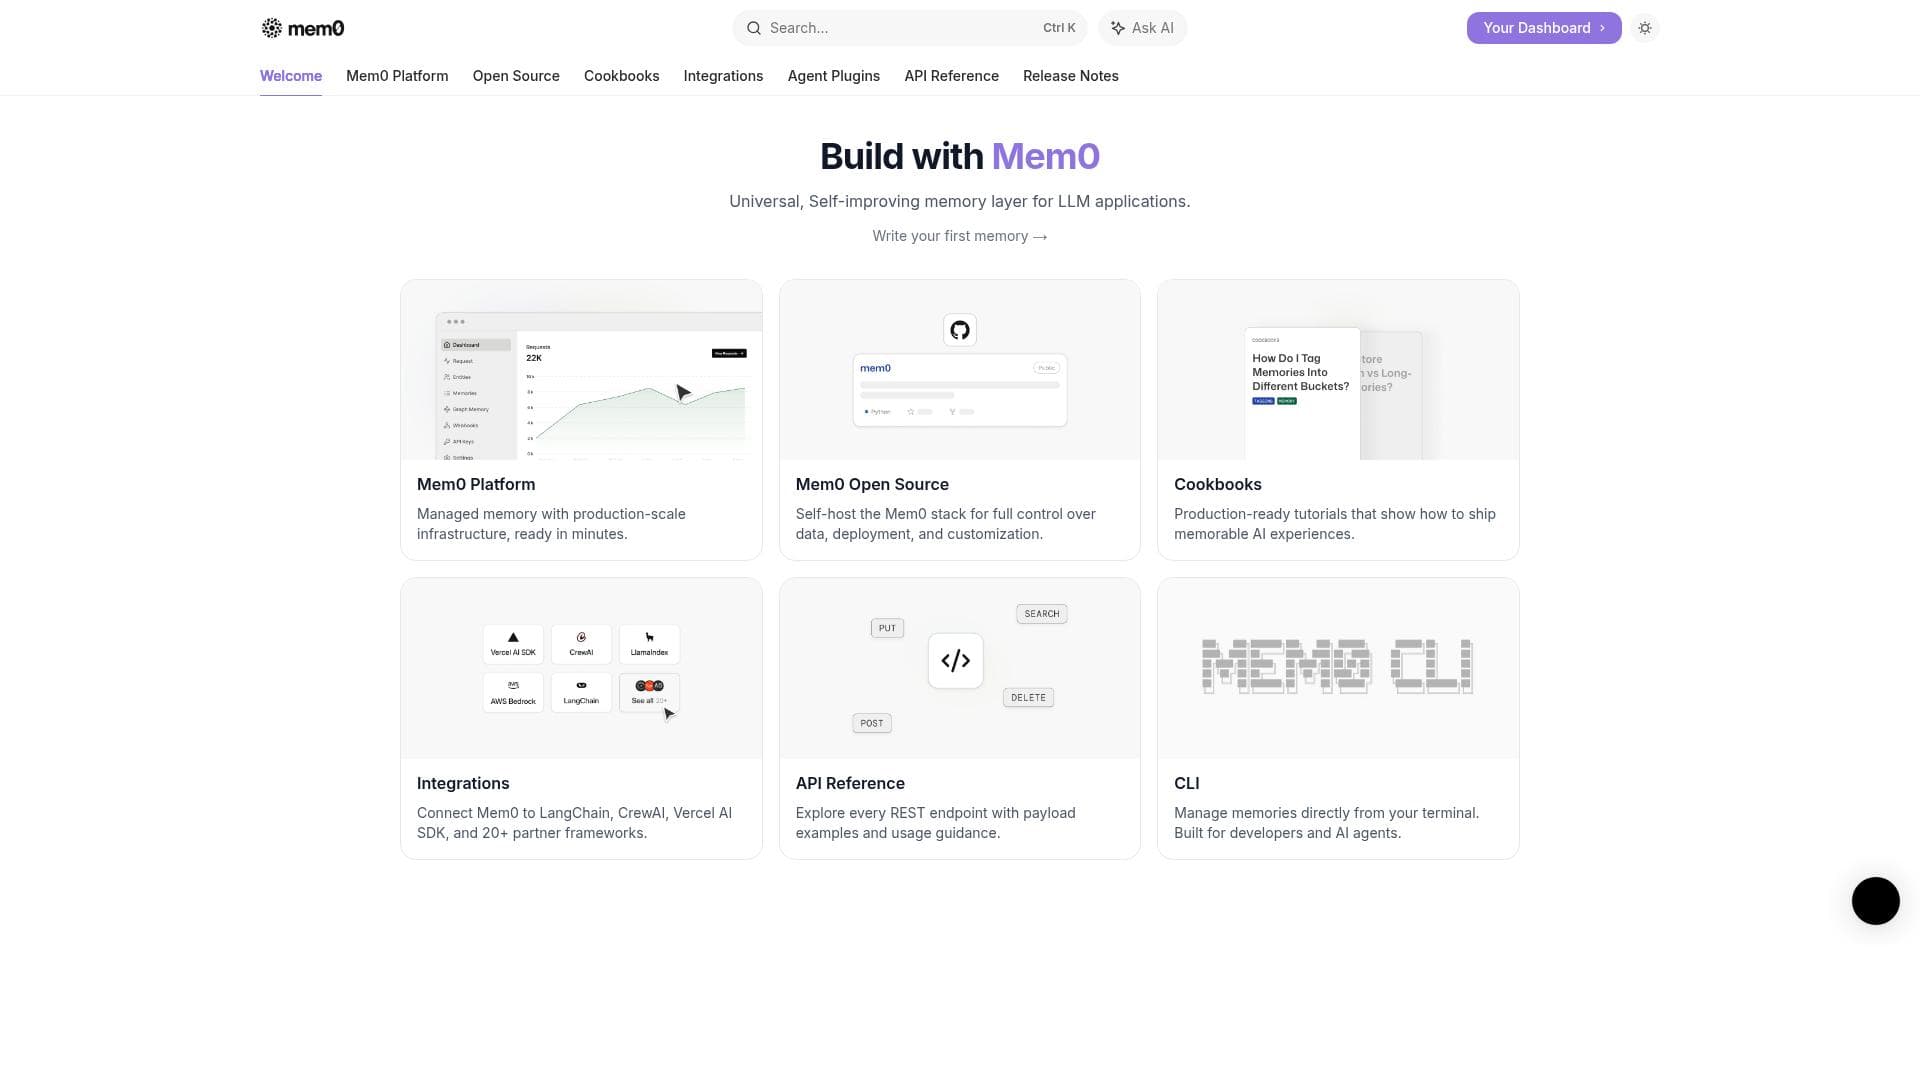Open the API Reference tab
The image size is (1920, 1080).
point(951,76)
